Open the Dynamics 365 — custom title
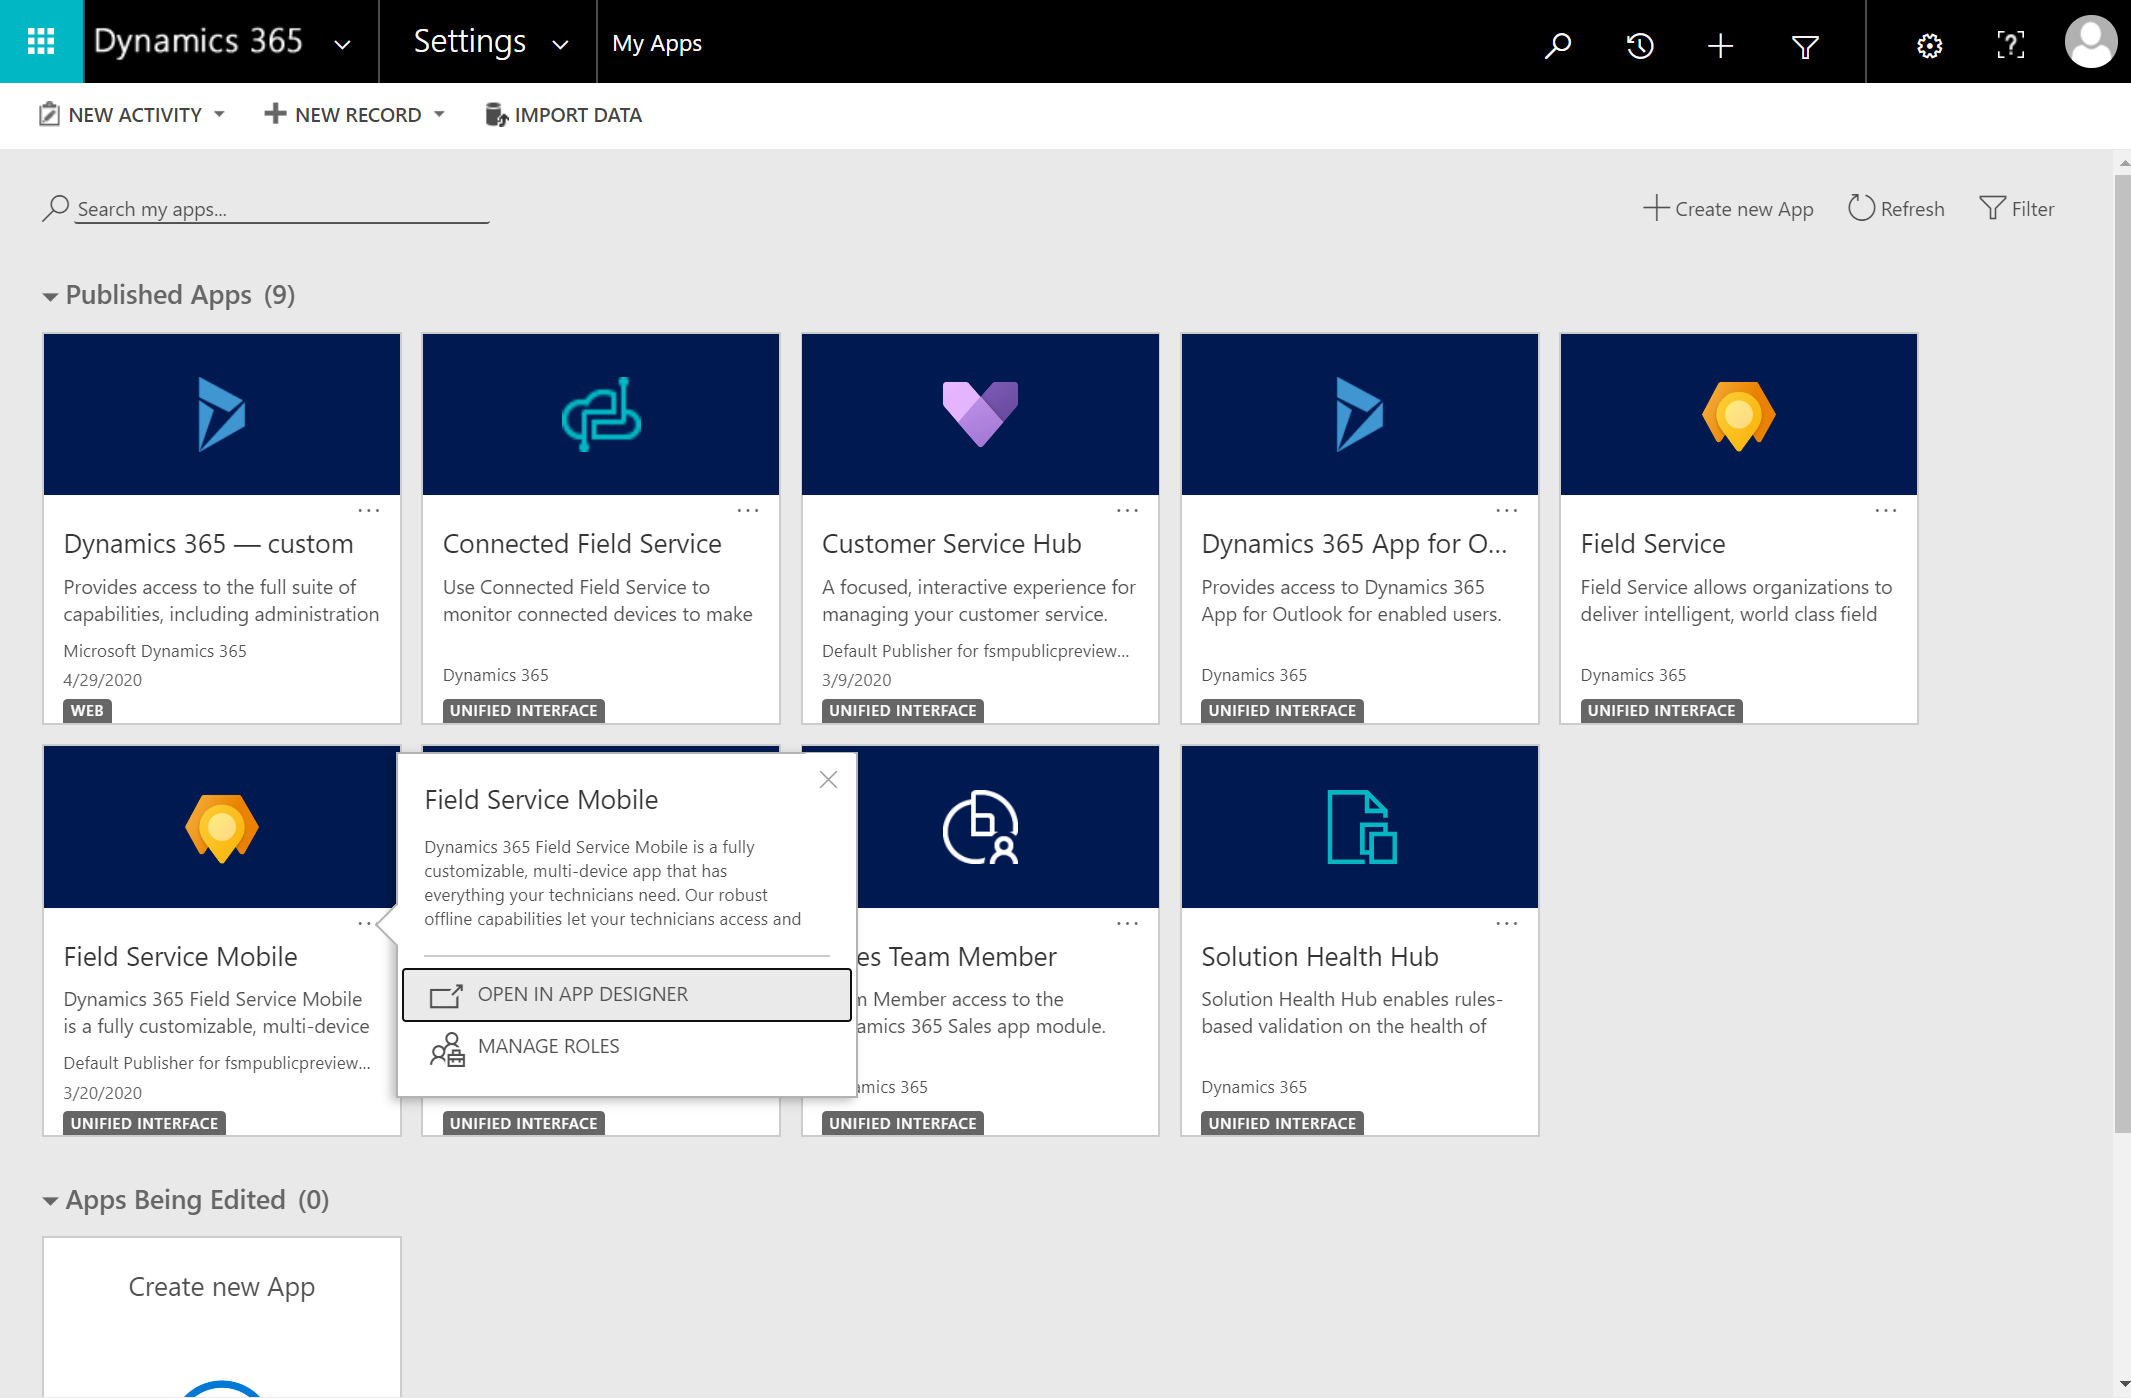The height and width of the screenshot is (1398, 2131). pos(208,544)
